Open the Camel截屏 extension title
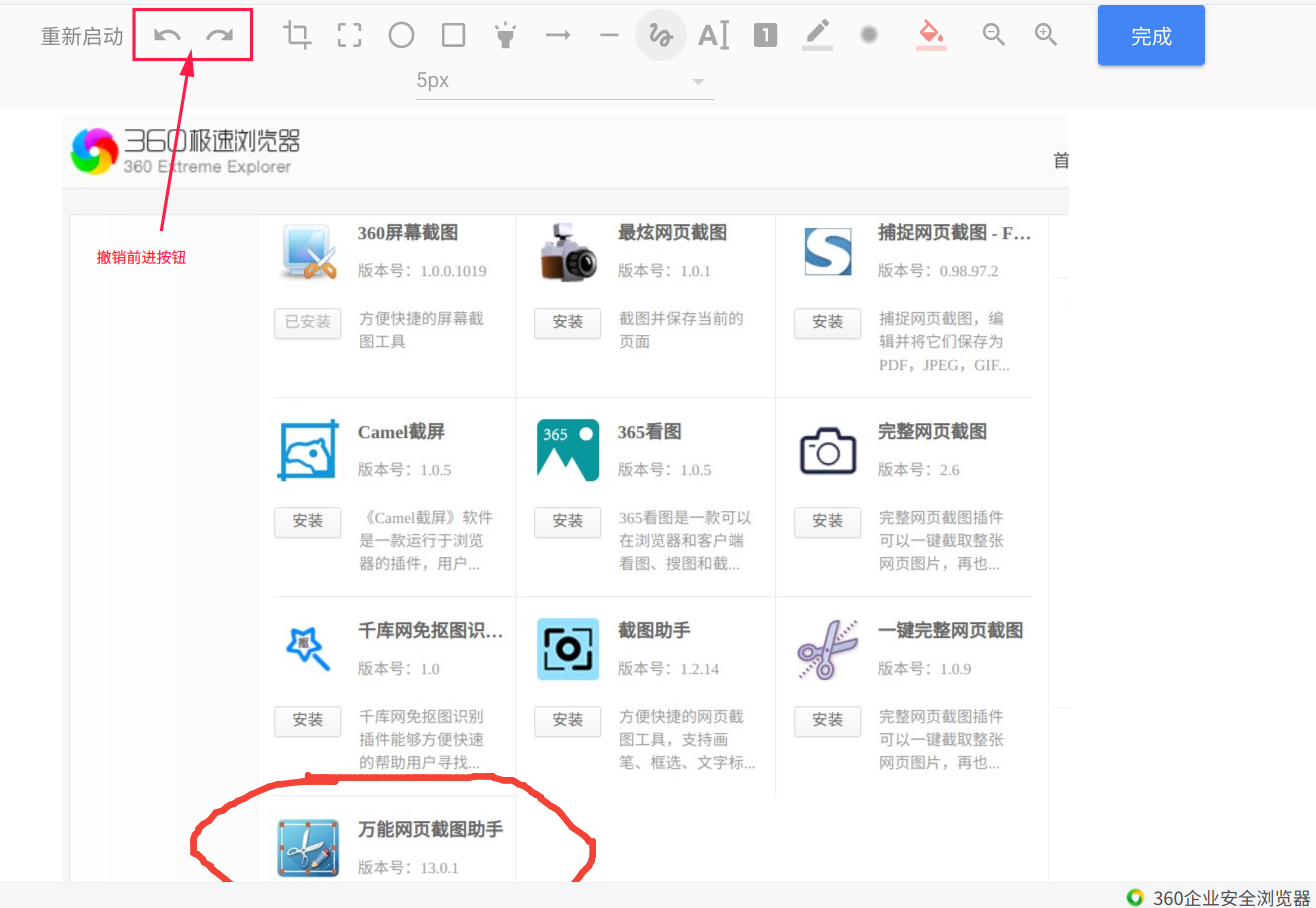Image resolution: width=1316 pixels, height=908 pixels. [x=401, y=432]
